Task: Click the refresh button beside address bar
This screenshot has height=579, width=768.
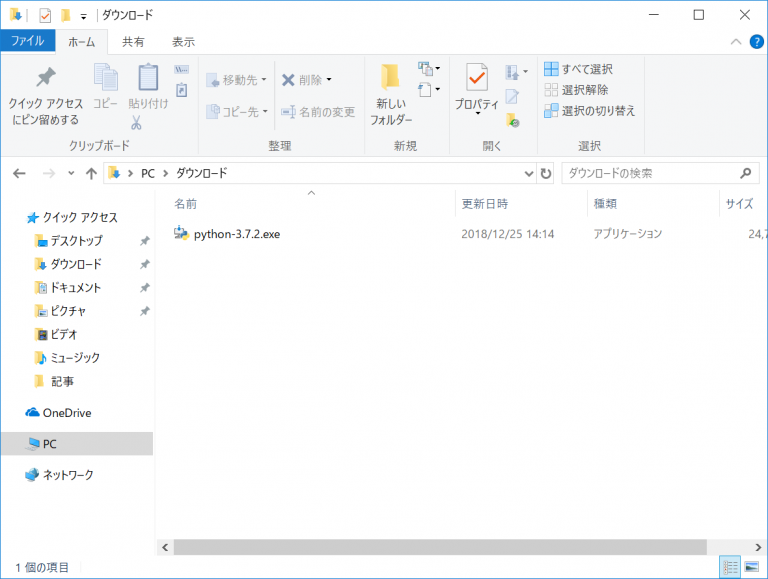Action: tap(546, 173)
